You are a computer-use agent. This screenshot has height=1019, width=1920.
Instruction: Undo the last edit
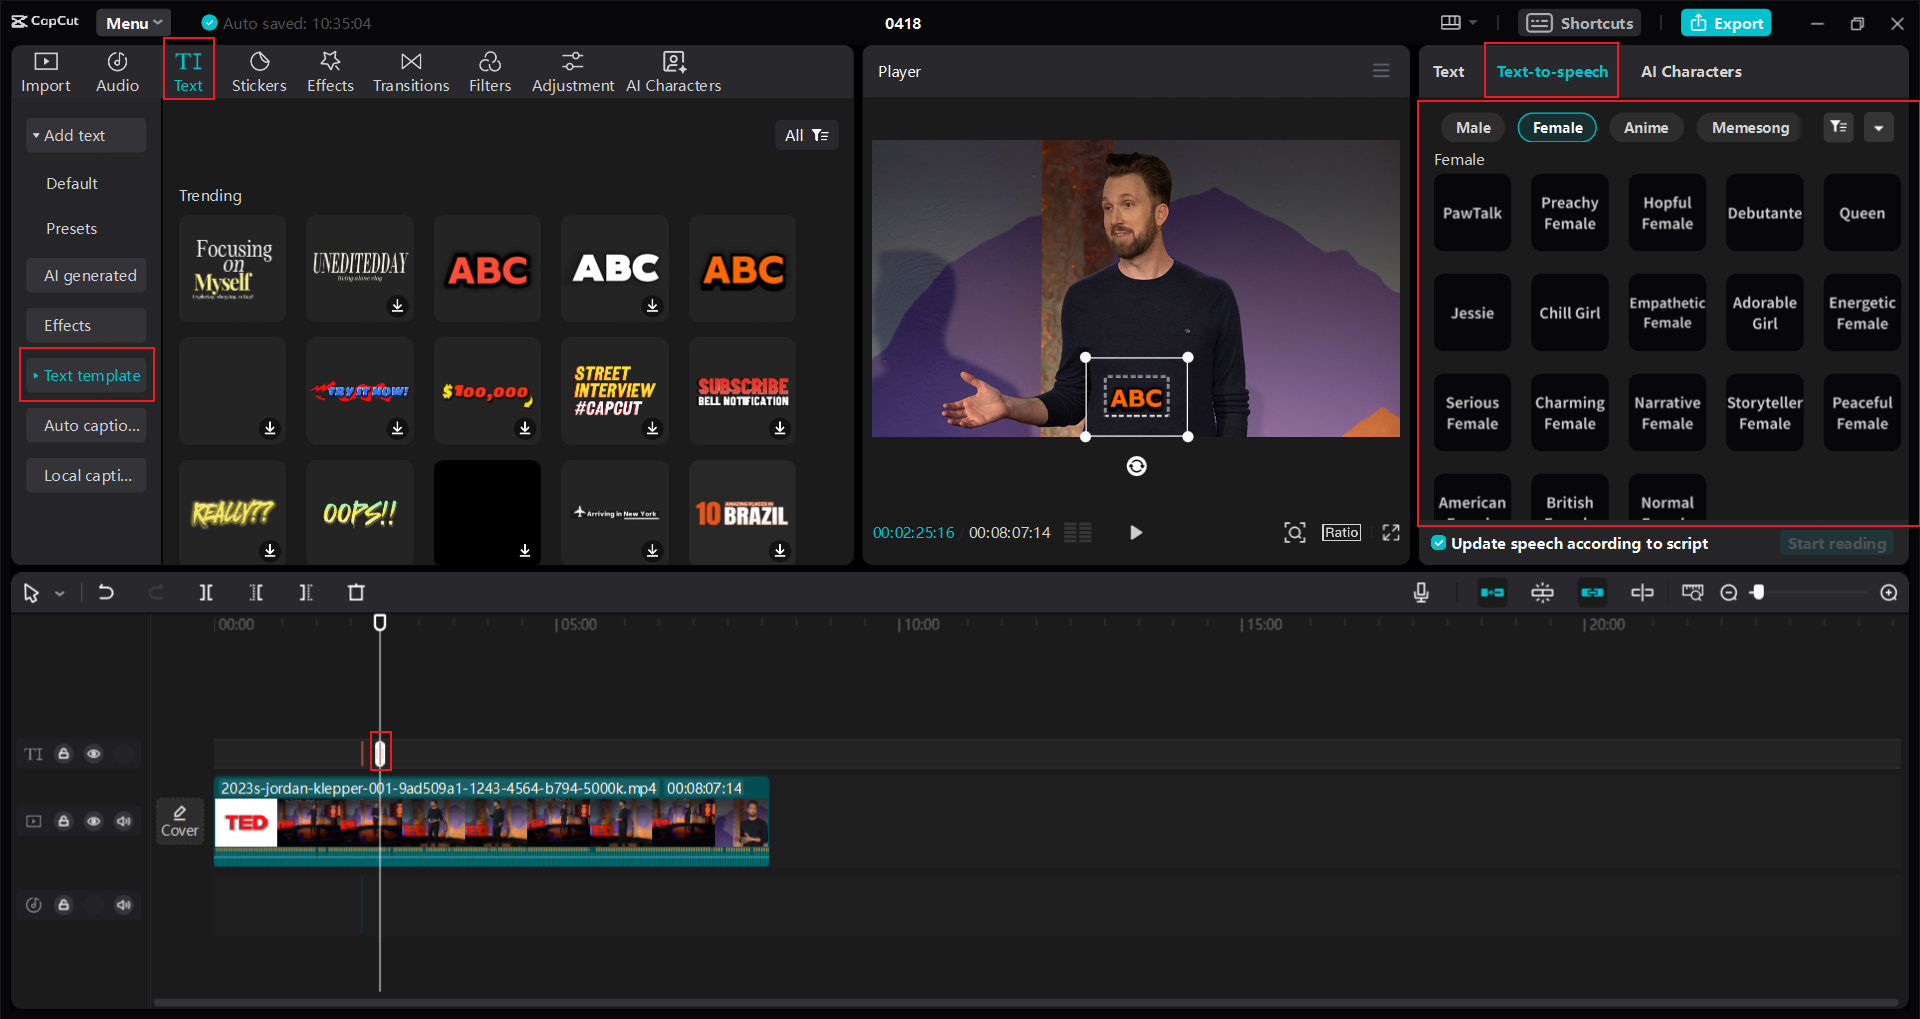(x=107, y=592)
